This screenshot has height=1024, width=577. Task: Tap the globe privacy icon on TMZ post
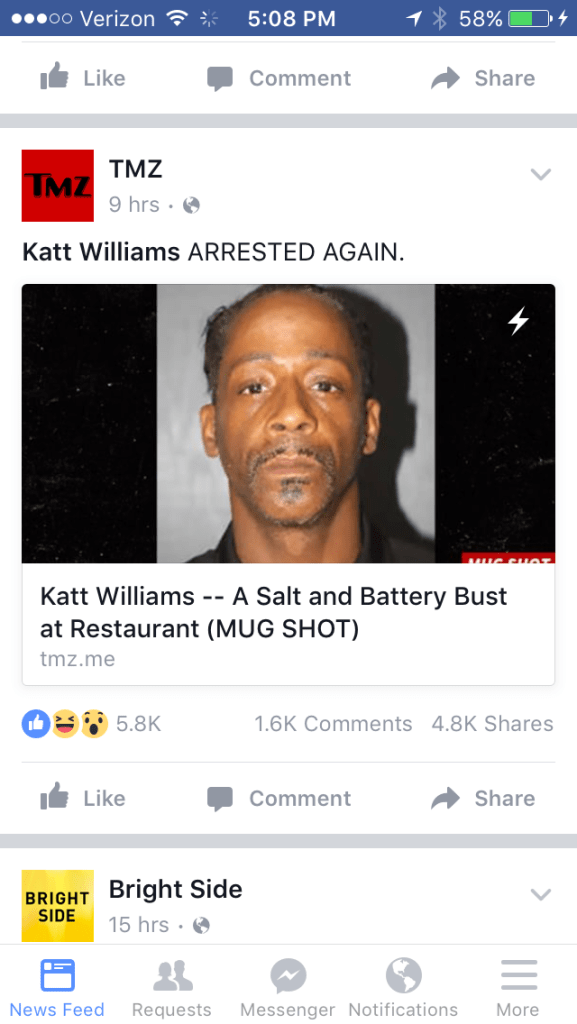pos(191,206)
